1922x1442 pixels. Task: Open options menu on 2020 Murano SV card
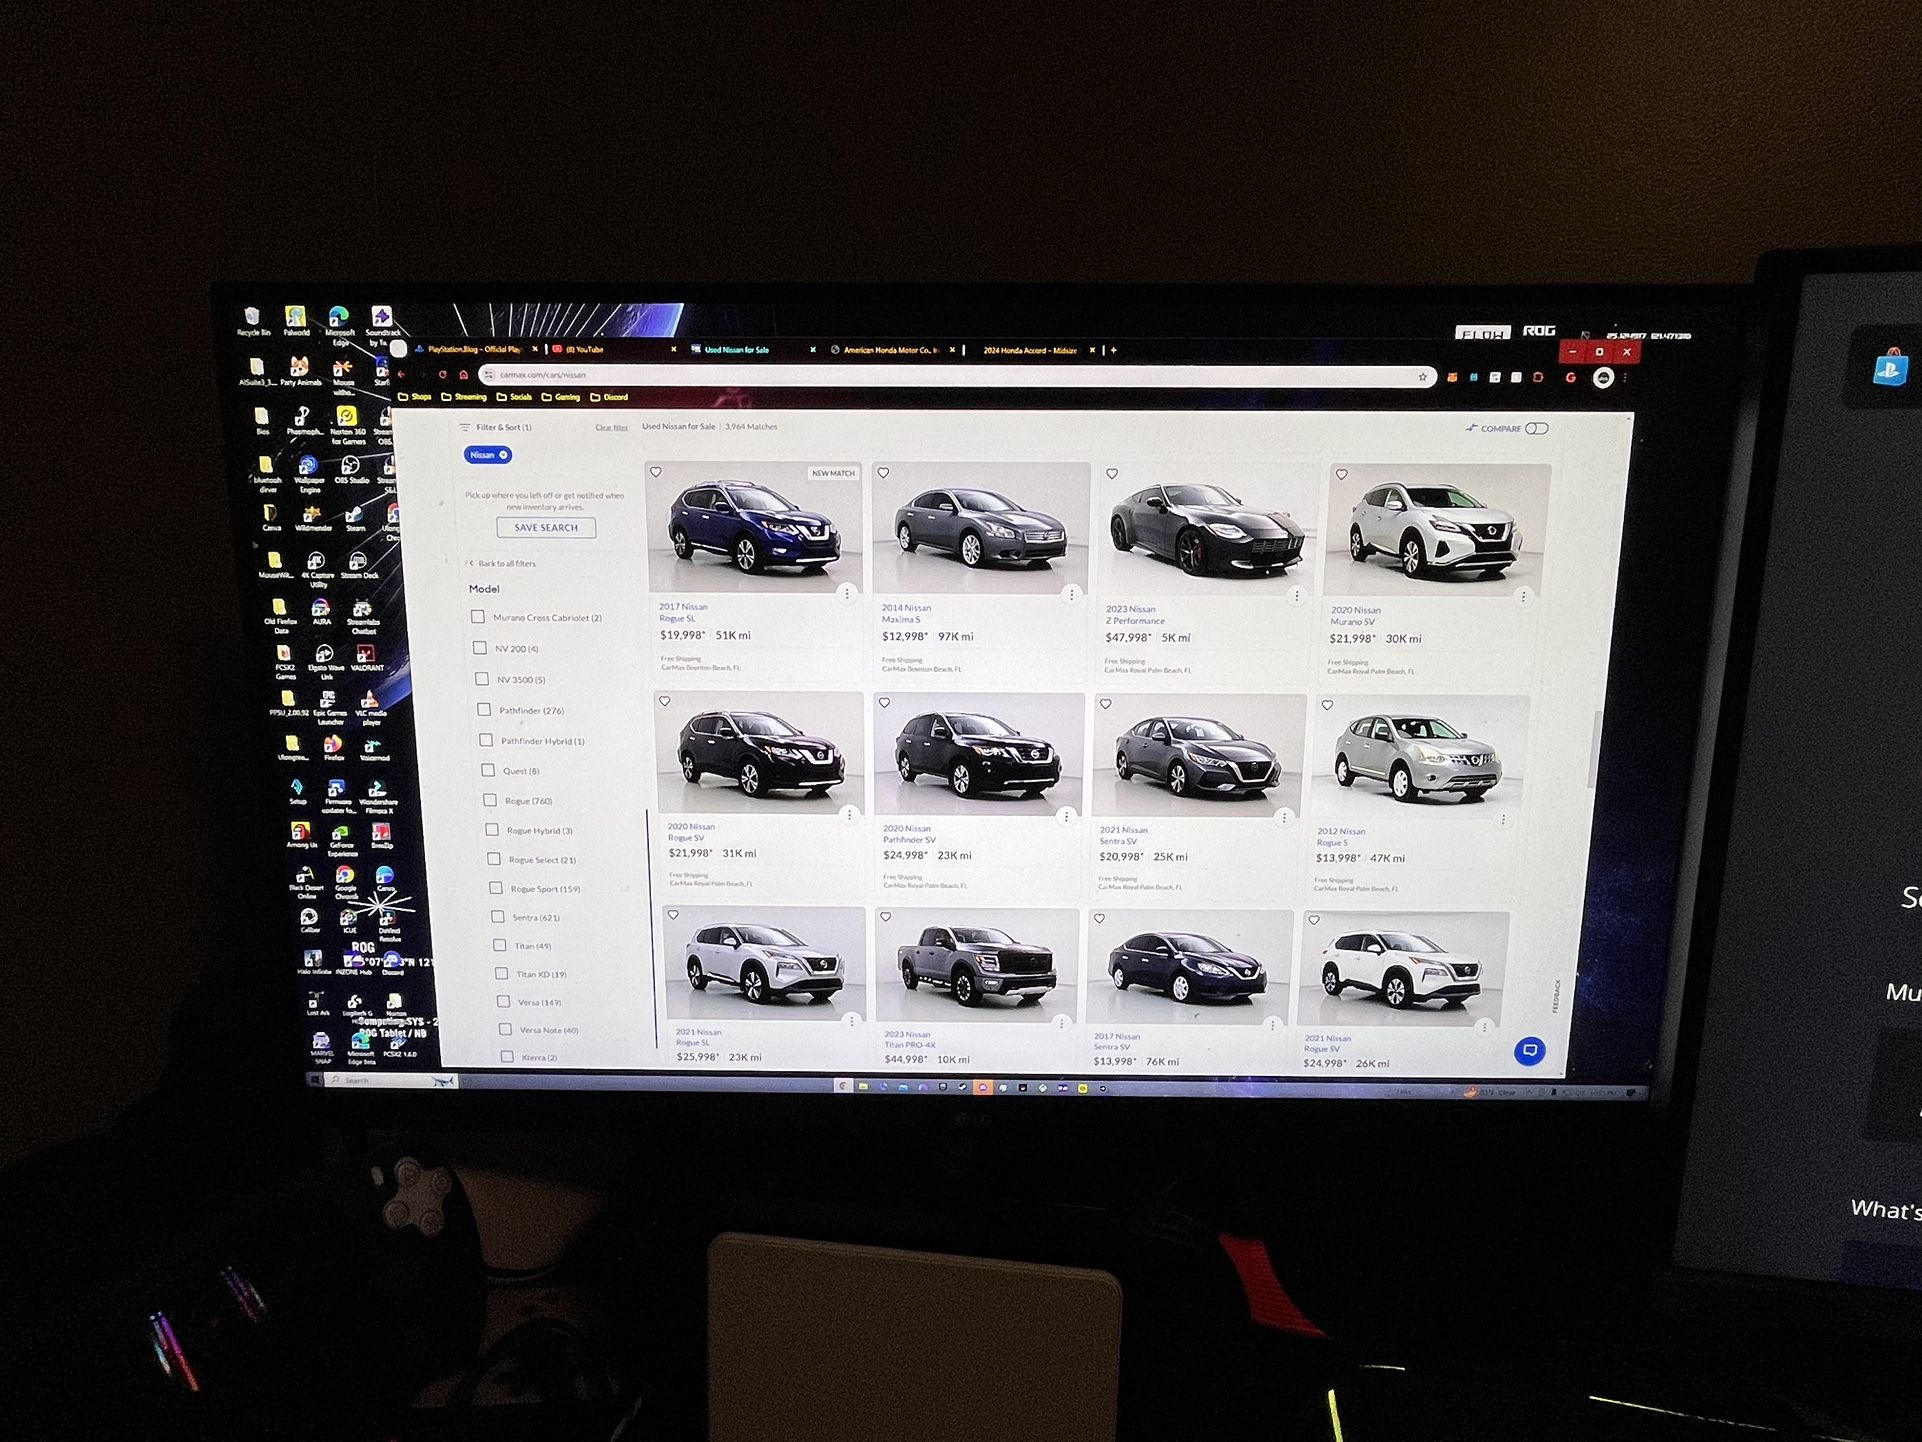point(1523,596)
